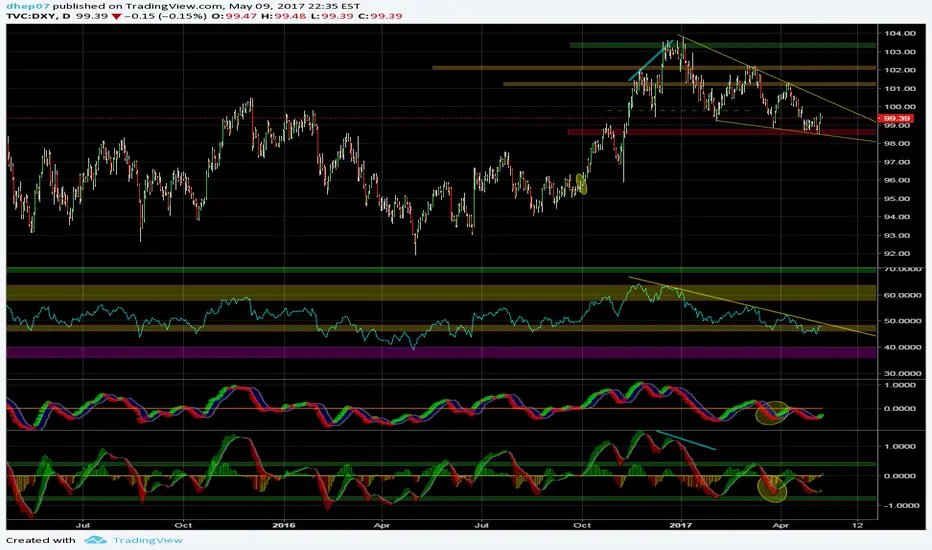This screenshot has height=550, width=932.
Task: Click the 100.00 price axis label
Action: [899, 107]
